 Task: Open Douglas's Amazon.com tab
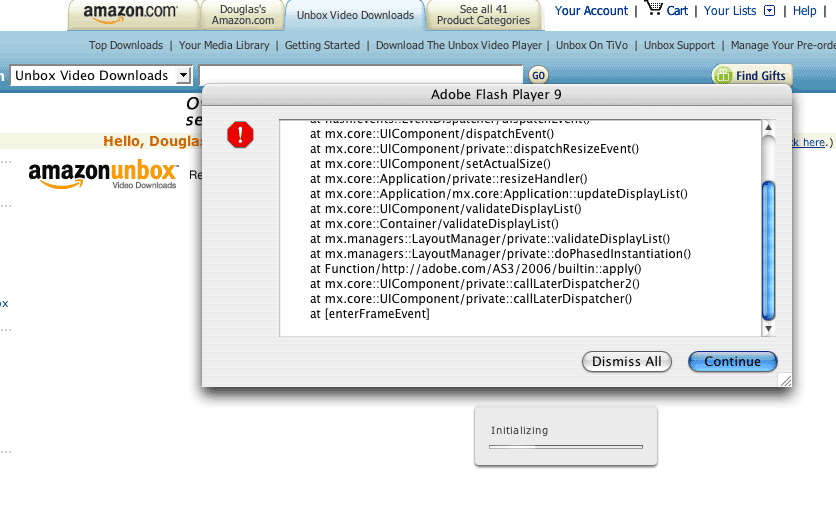243,15
